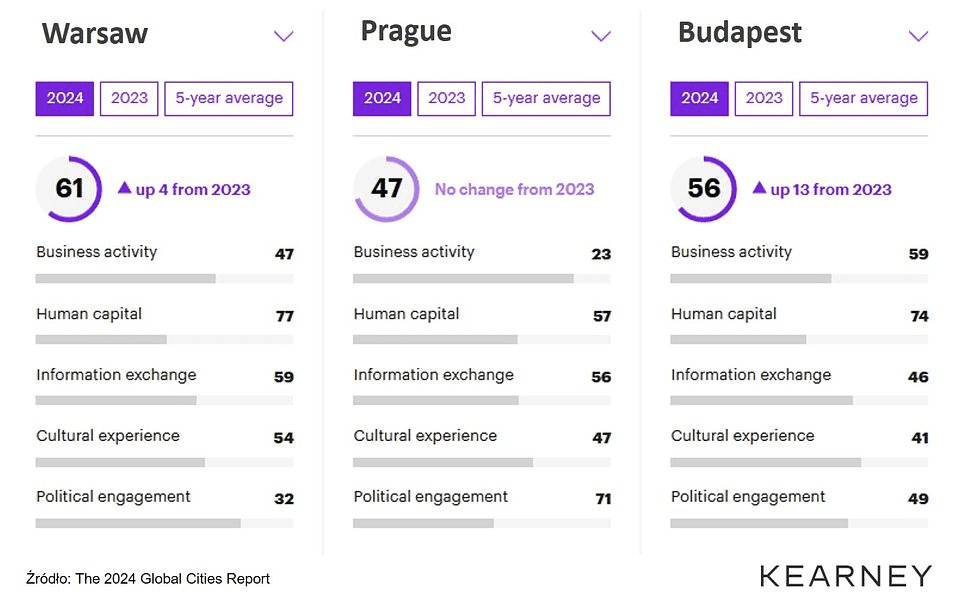
Task: Click Prague's Political engagement label
Action: (x=430, y=497)
